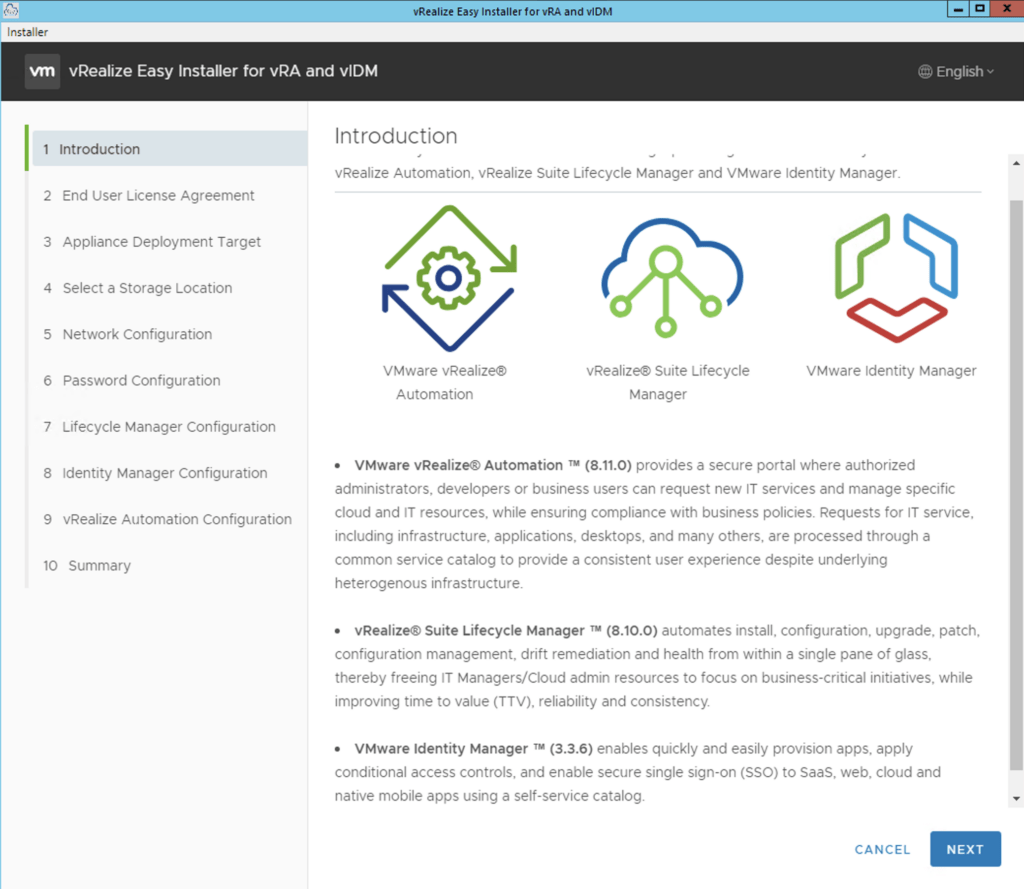This screenshot has height=889, width=1024.
Task: Click bold 'vRealize® Suite Lifecycle Manager ™ (8.10.0)' text
Action: (x=505, y=630)
